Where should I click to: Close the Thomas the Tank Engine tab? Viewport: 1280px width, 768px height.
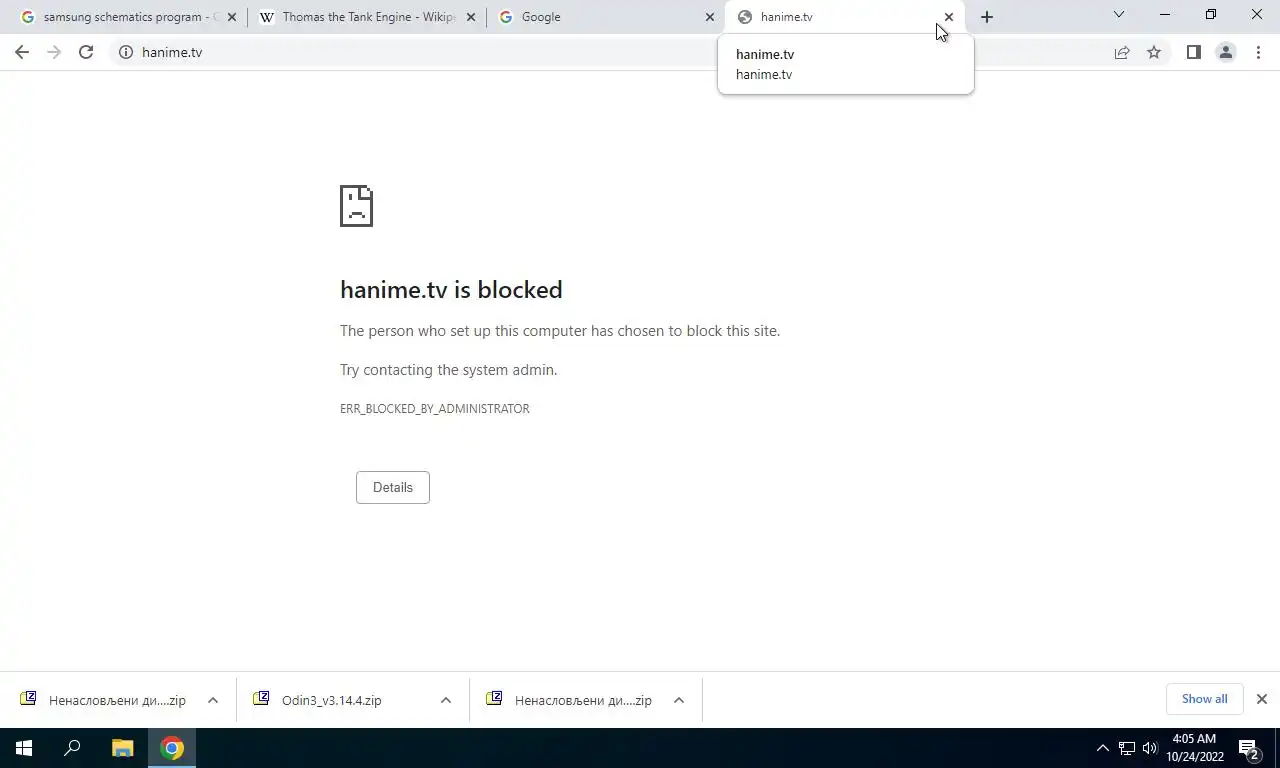point(471,17)
